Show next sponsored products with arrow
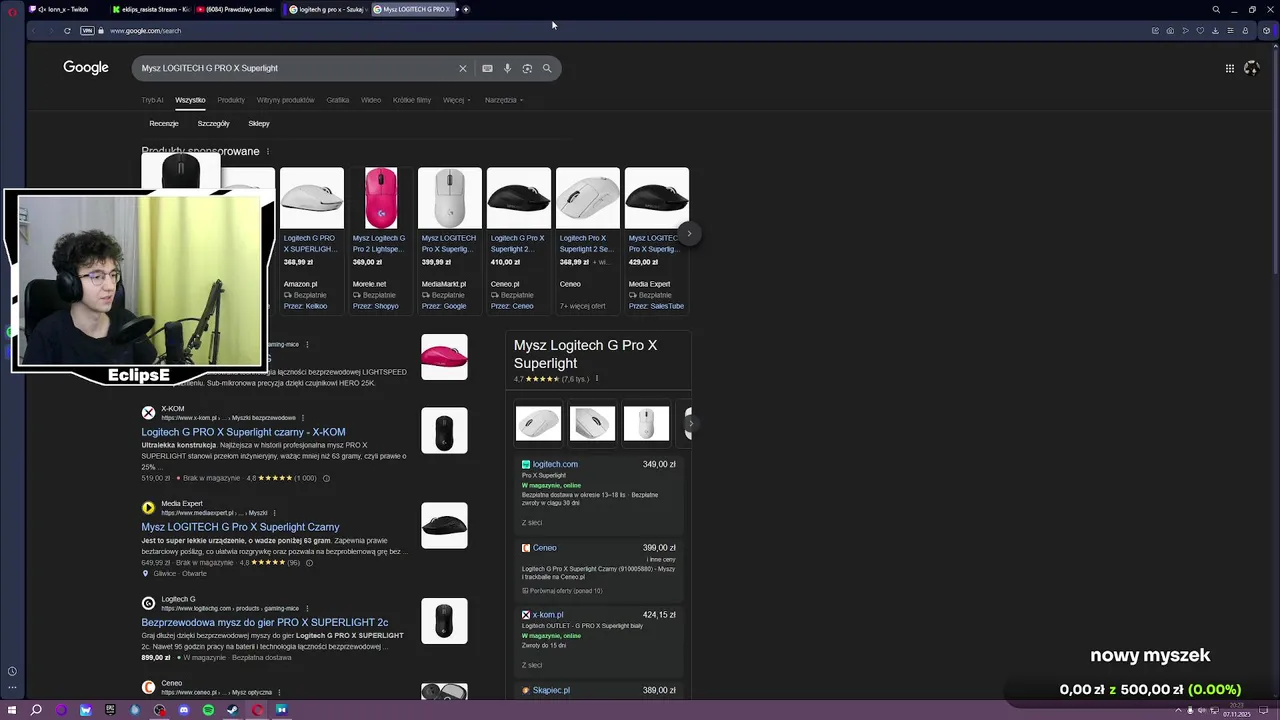This screenshot has width=1280, height=720. pos(689,233)
